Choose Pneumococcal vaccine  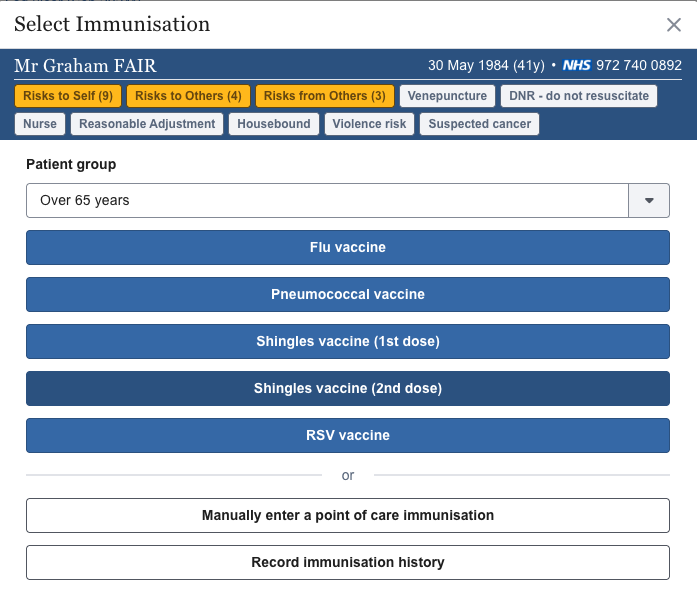click(348, 294)
